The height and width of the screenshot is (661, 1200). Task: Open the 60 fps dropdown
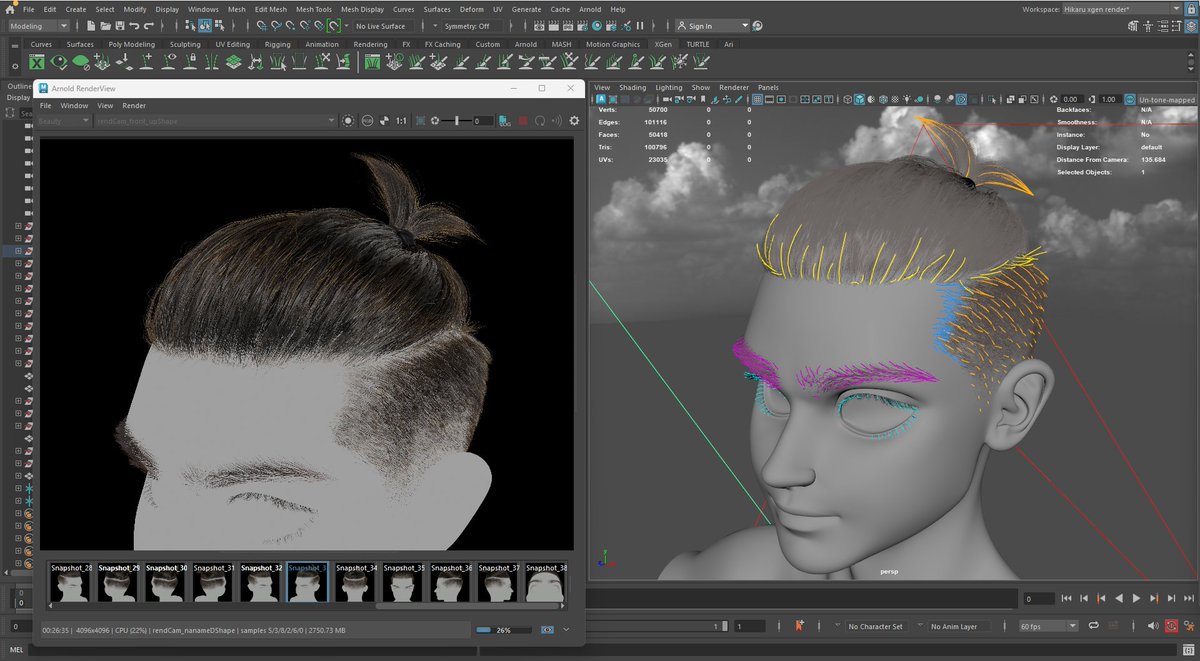tap(1048, 626)
